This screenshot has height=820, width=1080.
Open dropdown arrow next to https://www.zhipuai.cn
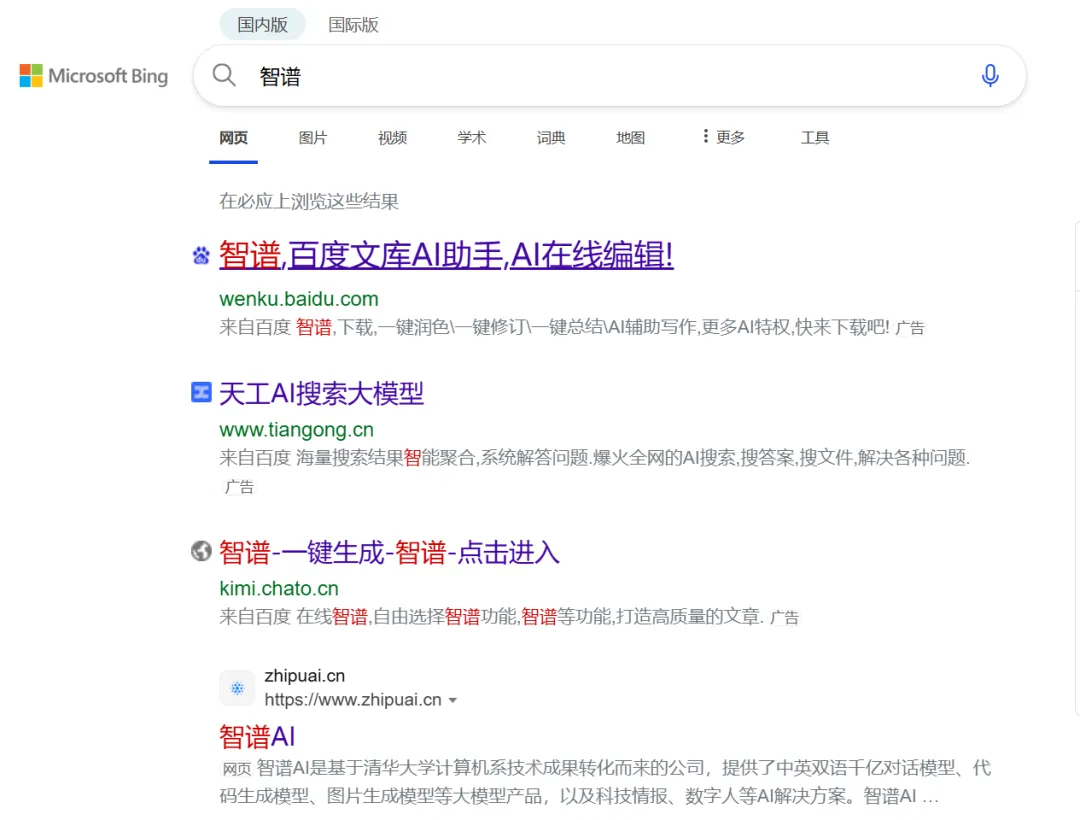(x=453, y=700)
